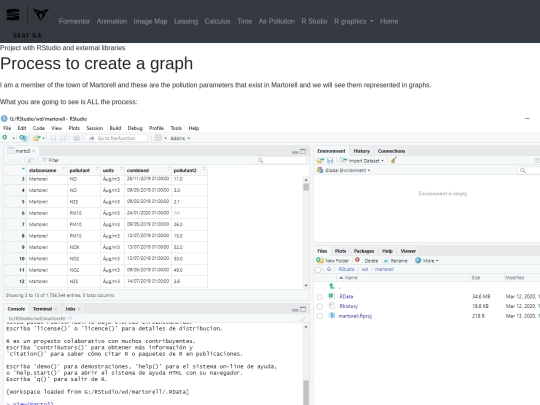Click the Delete button in Files pane
The width and height of the screenshot is (540, 405).
click(x=371, y=261)
